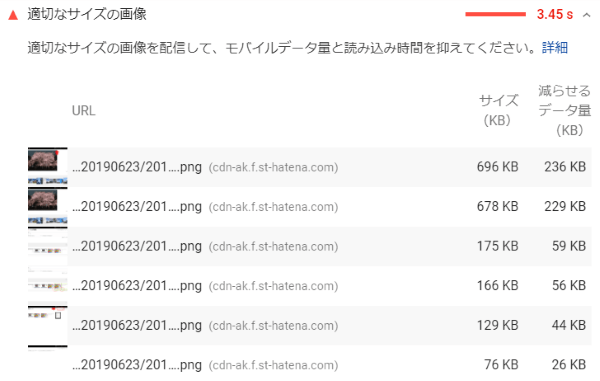Click the 44 KB savings value
This screenshot has width=600, height=381.
[569, 325]
